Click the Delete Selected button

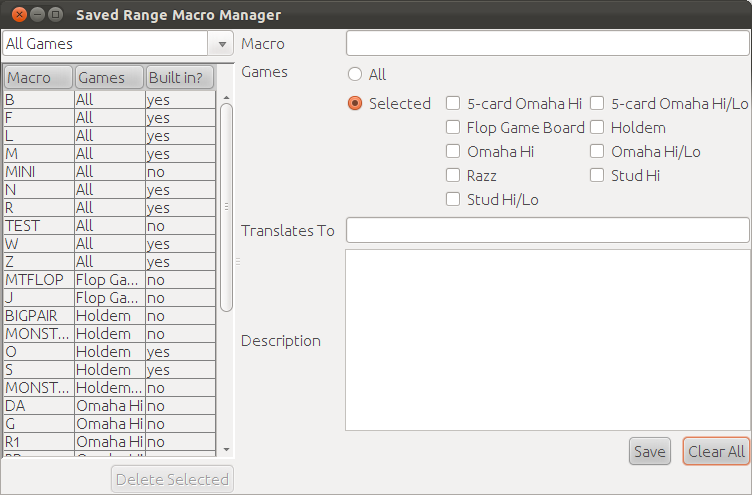point(172,479)
